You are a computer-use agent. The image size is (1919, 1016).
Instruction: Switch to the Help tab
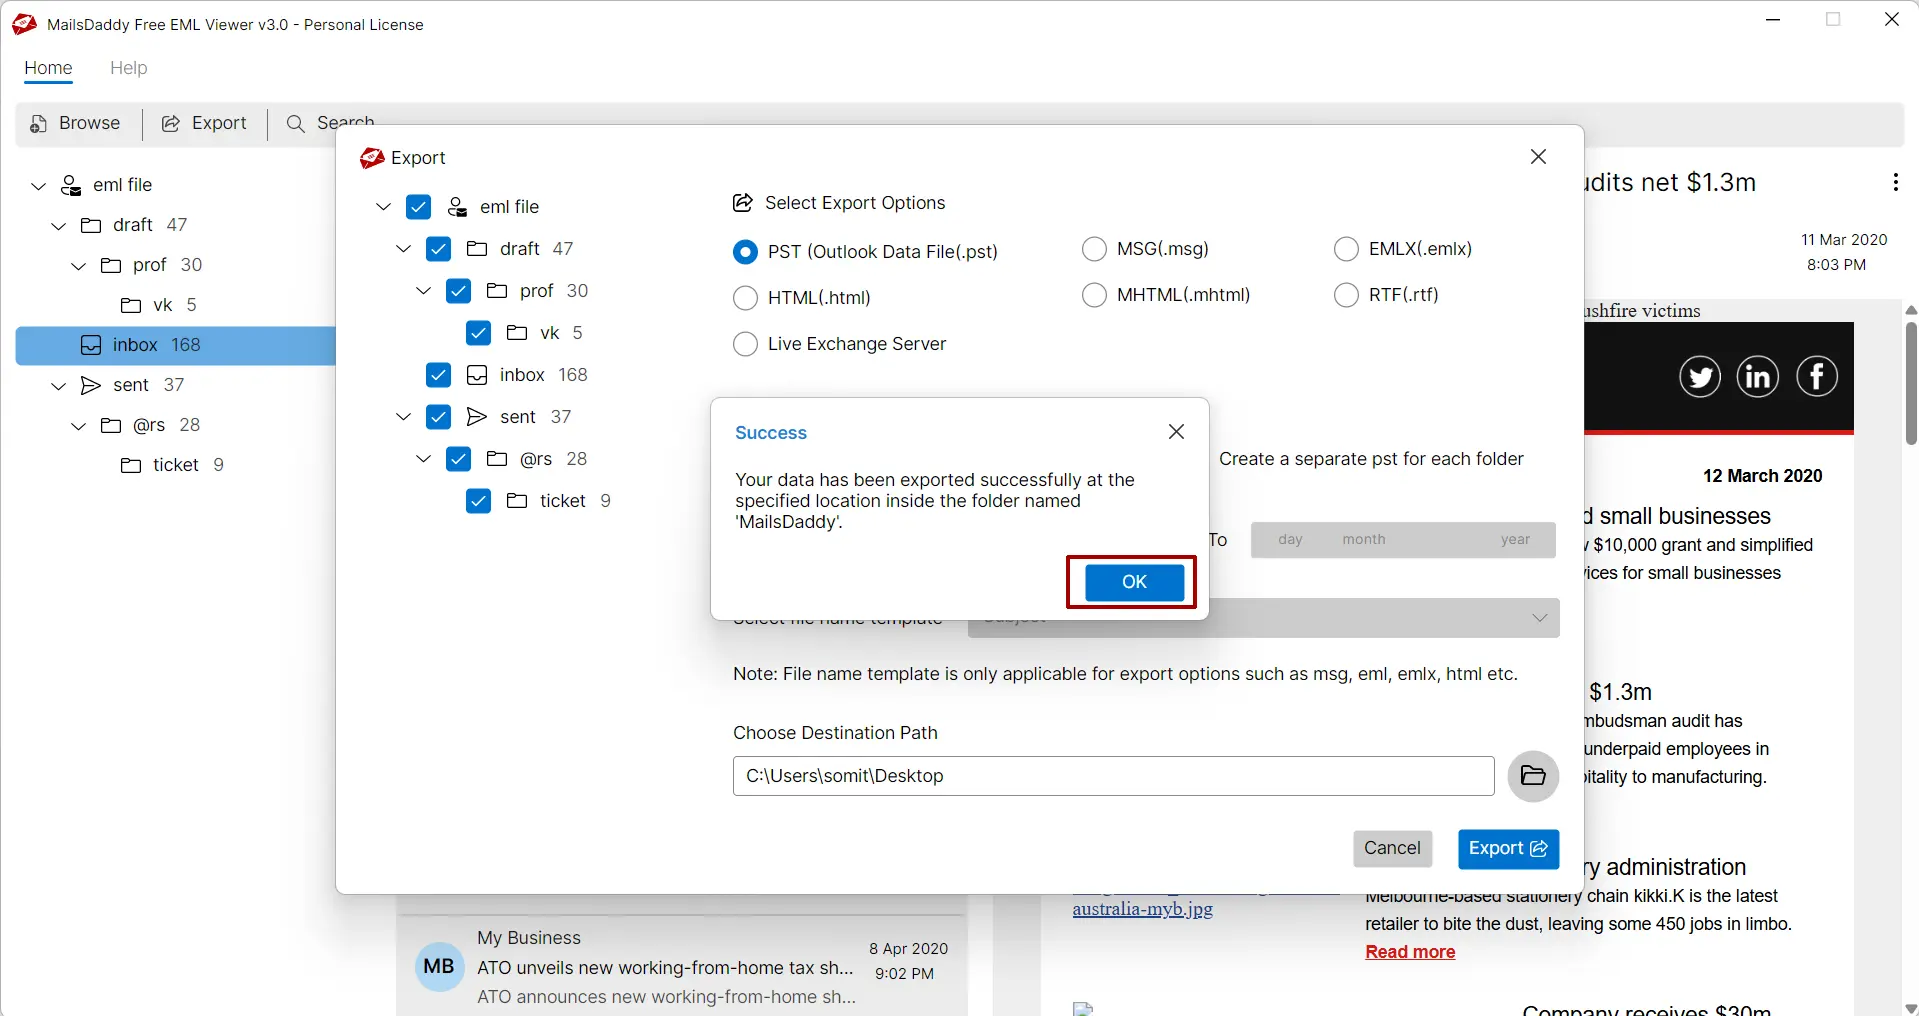(128, 68)
